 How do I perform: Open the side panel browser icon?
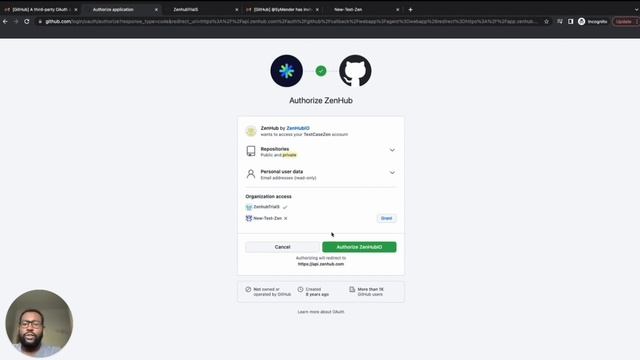click(x=571, y=21)
